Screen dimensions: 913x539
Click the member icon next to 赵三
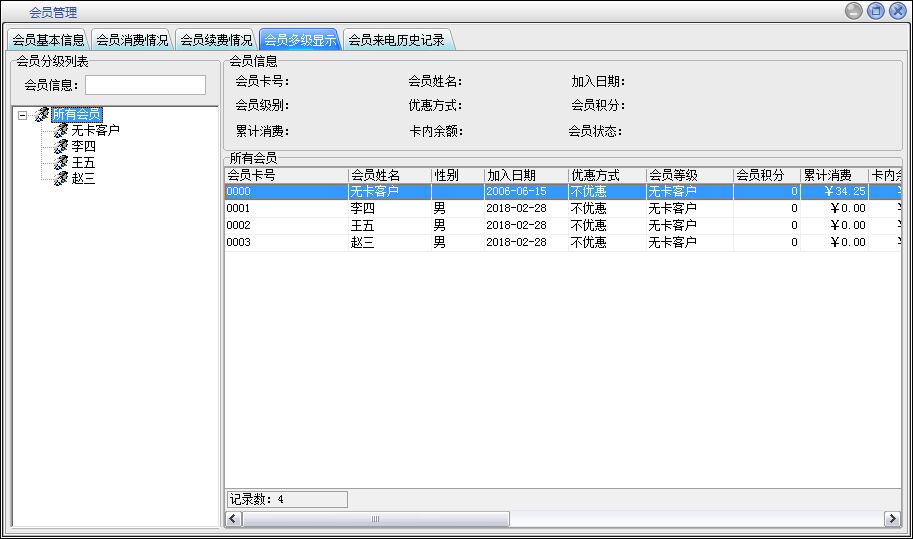pos(61,179)
